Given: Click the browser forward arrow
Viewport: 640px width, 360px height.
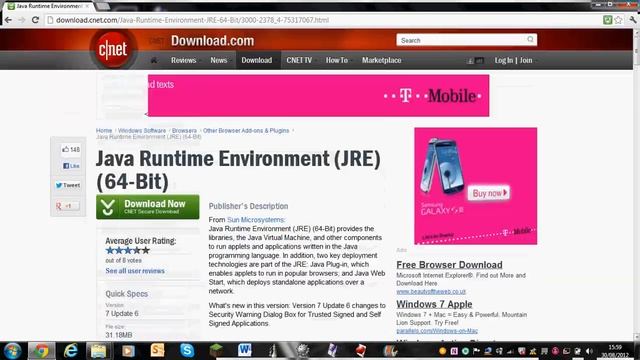Looking at the screenshot, I should pos(22,20).
